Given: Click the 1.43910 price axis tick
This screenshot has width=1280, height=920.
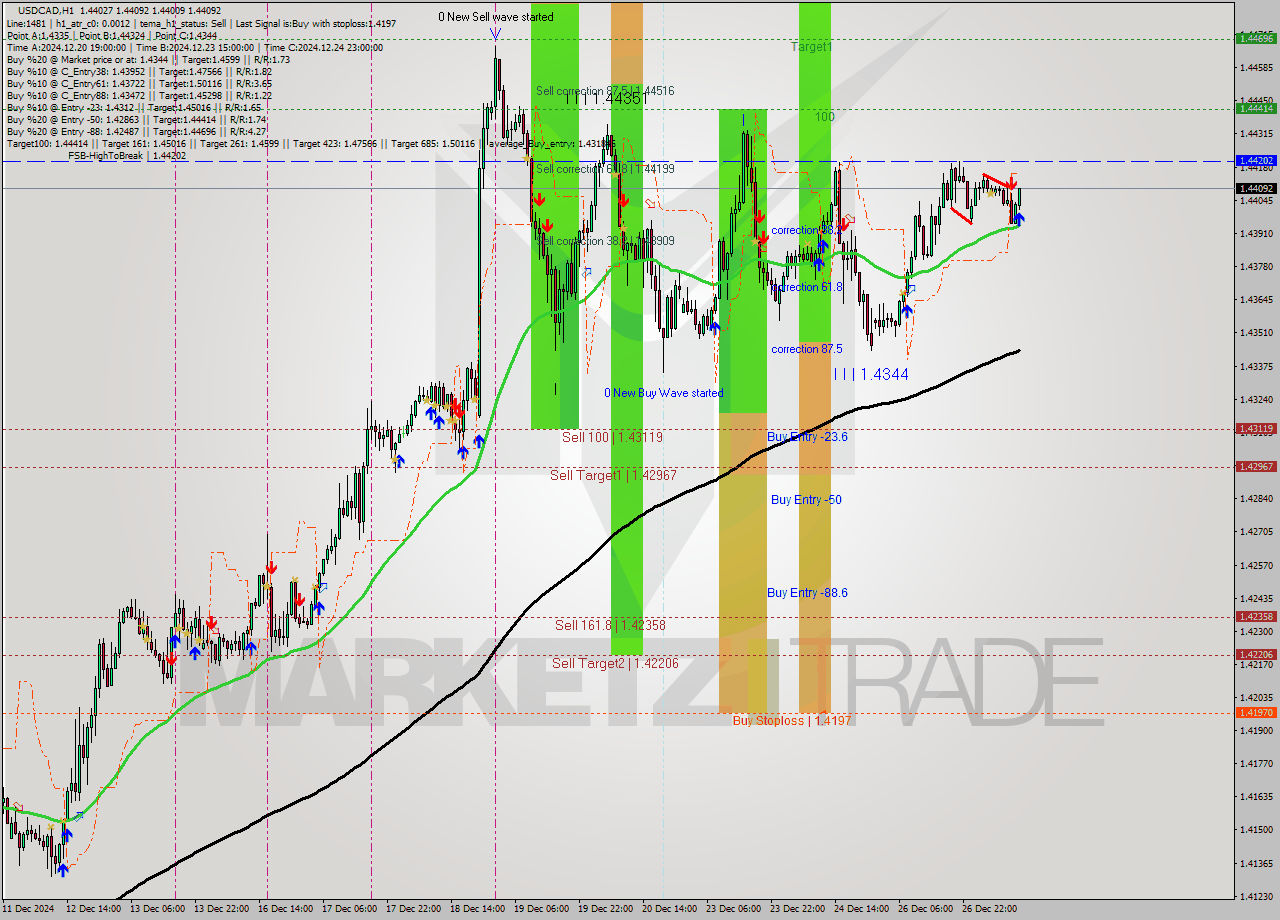Looking at the screenshot, I should [1256, 233].
